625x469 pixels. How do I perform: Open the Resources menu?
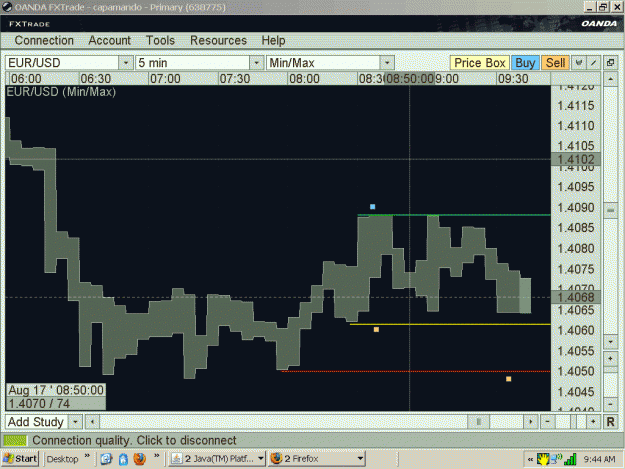point(218,41)
